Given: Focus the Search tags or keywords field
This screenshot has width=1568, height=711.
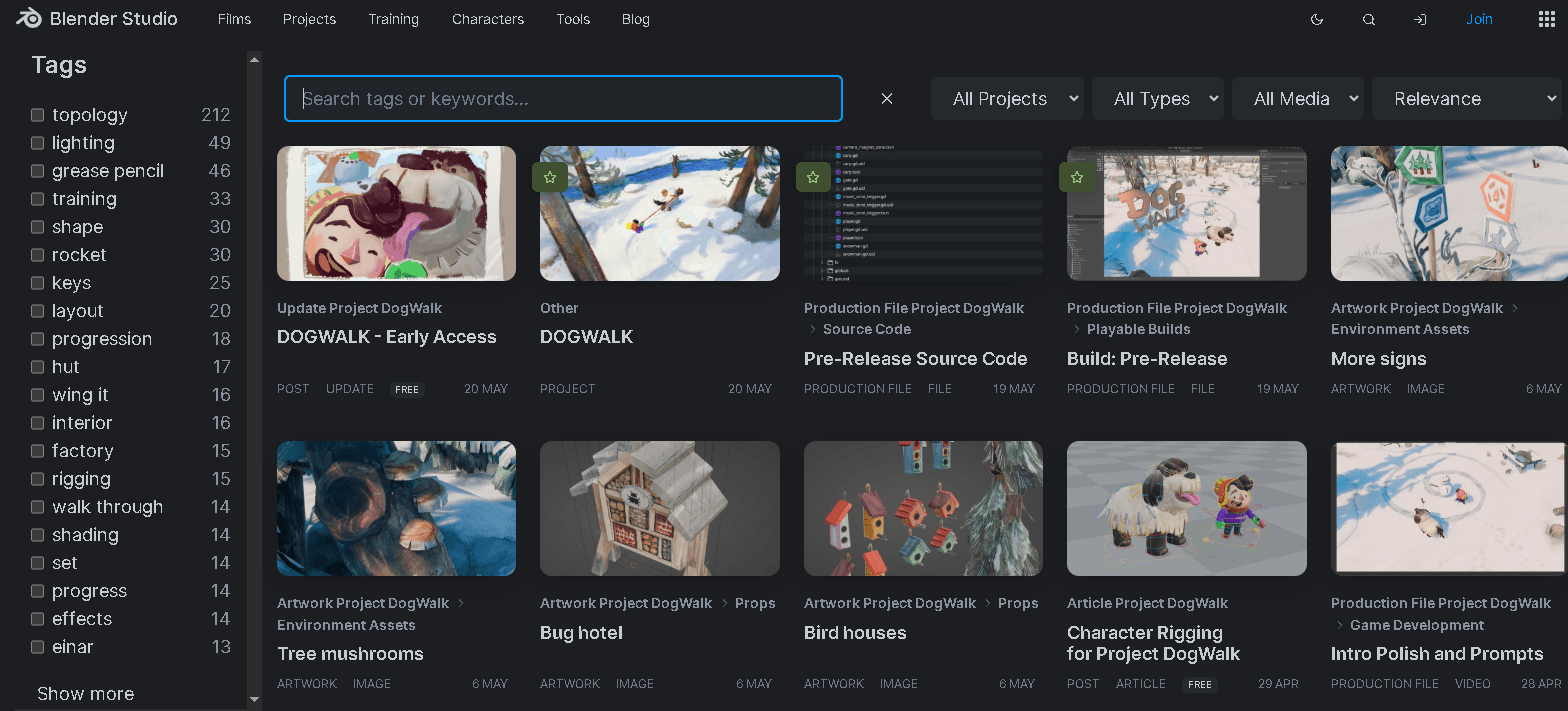Looking at the screenshot, I should point(564,99).
